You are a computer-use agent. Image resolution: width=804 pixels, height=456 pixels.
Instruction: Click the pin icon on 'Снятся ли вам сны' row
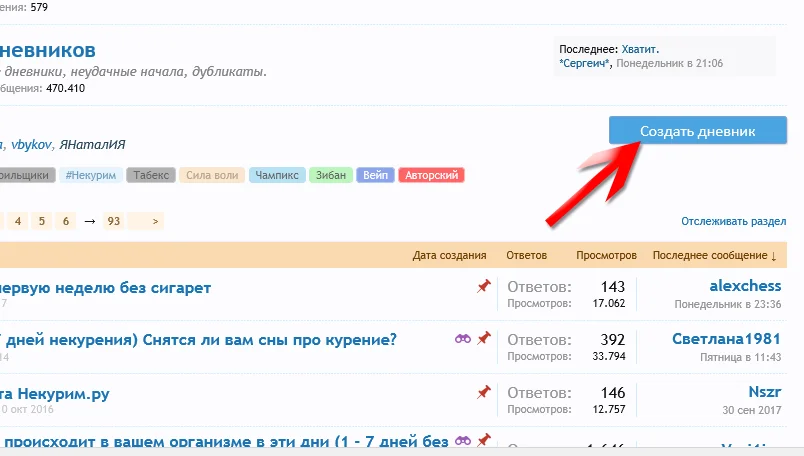tap(484, 339)
